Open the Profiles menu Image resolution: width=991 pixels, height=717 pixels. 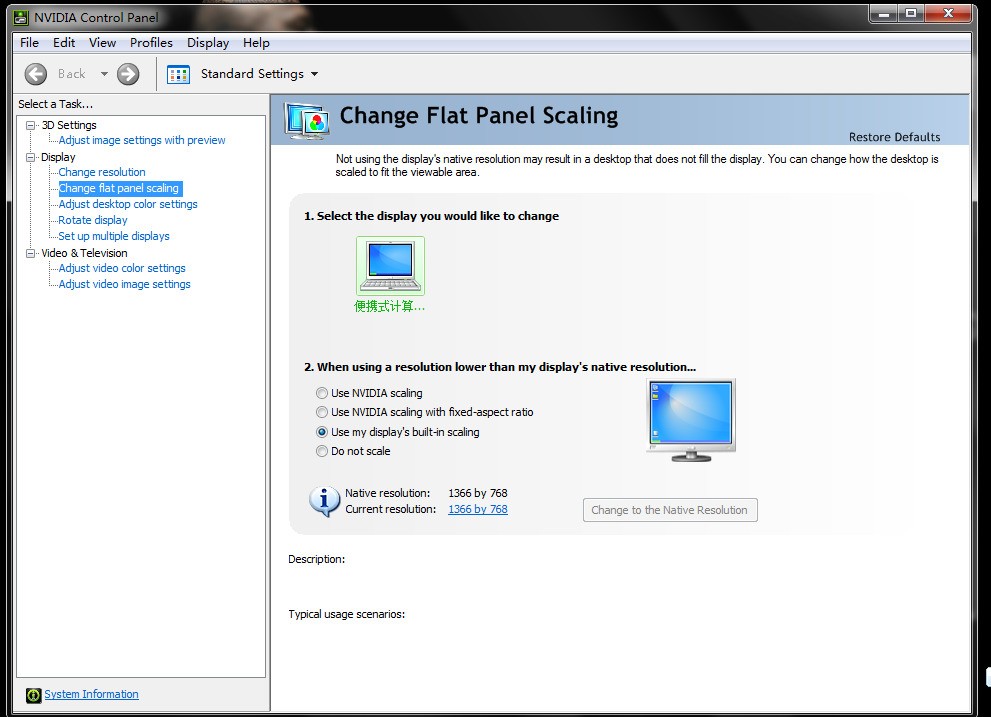tap(151, 42)
